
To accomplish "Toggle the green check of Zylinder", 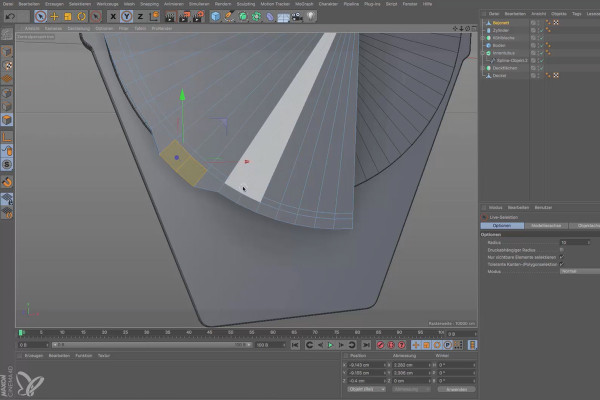I will point(541,30).
